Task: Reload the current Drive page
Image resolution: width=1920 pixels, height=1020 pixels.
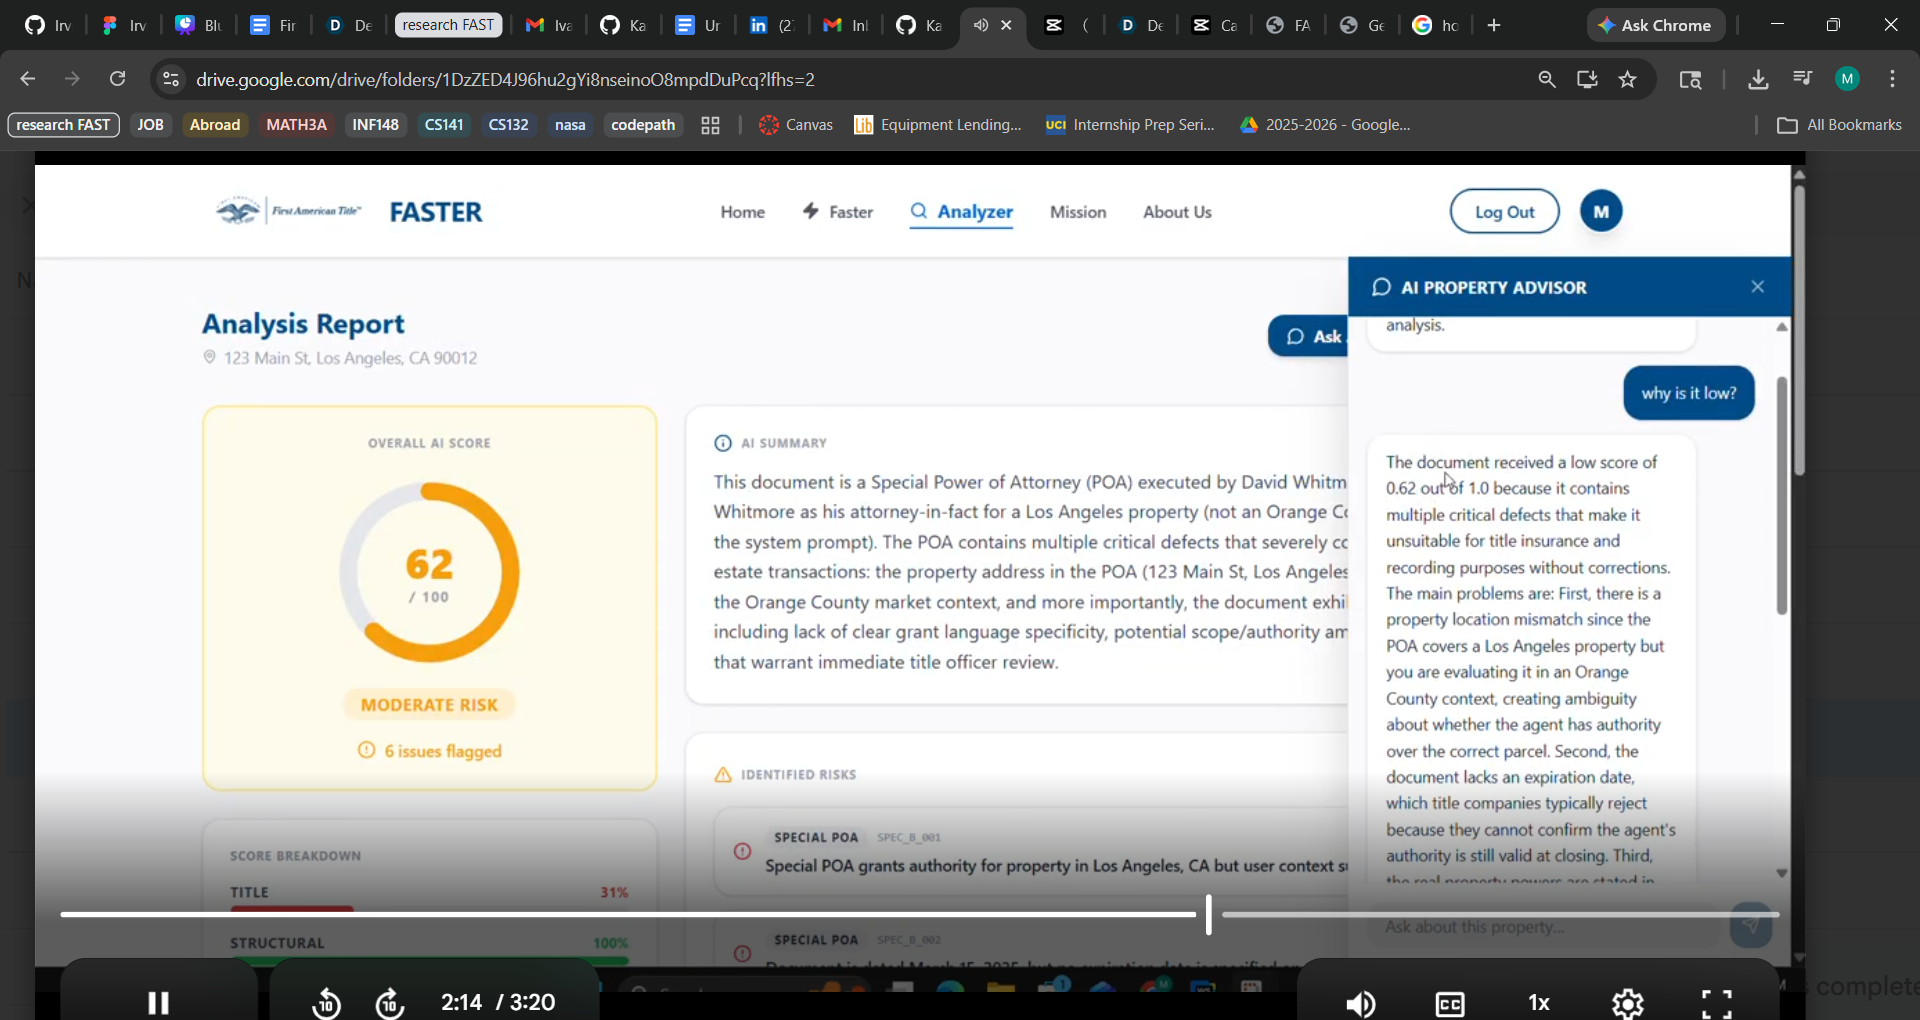Action: coord(118,79)
